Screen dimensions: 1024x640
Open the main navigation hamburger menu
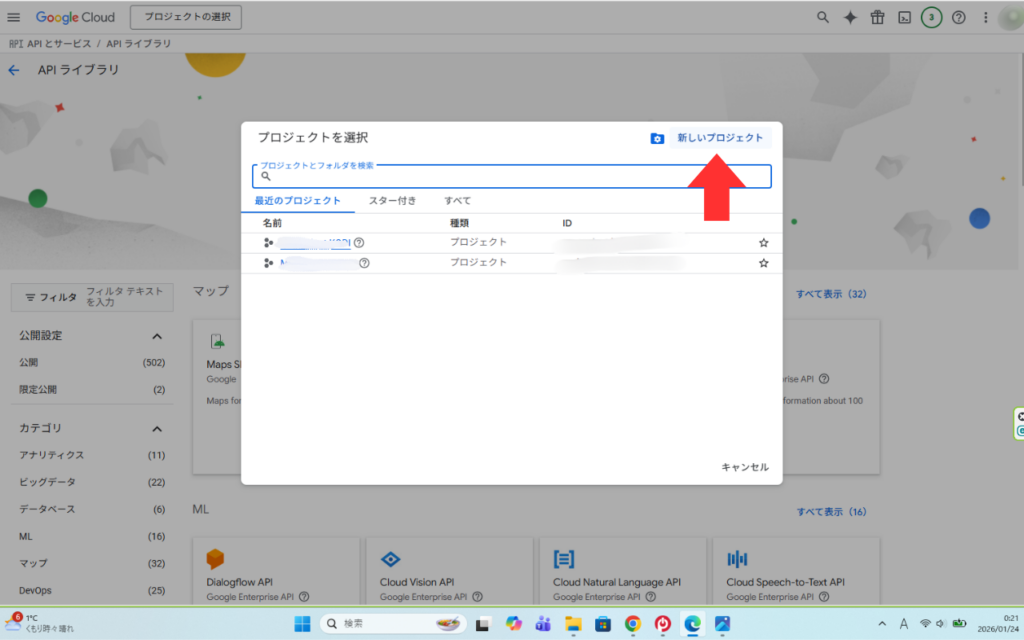pyautogui.click(x=14, y=17)
